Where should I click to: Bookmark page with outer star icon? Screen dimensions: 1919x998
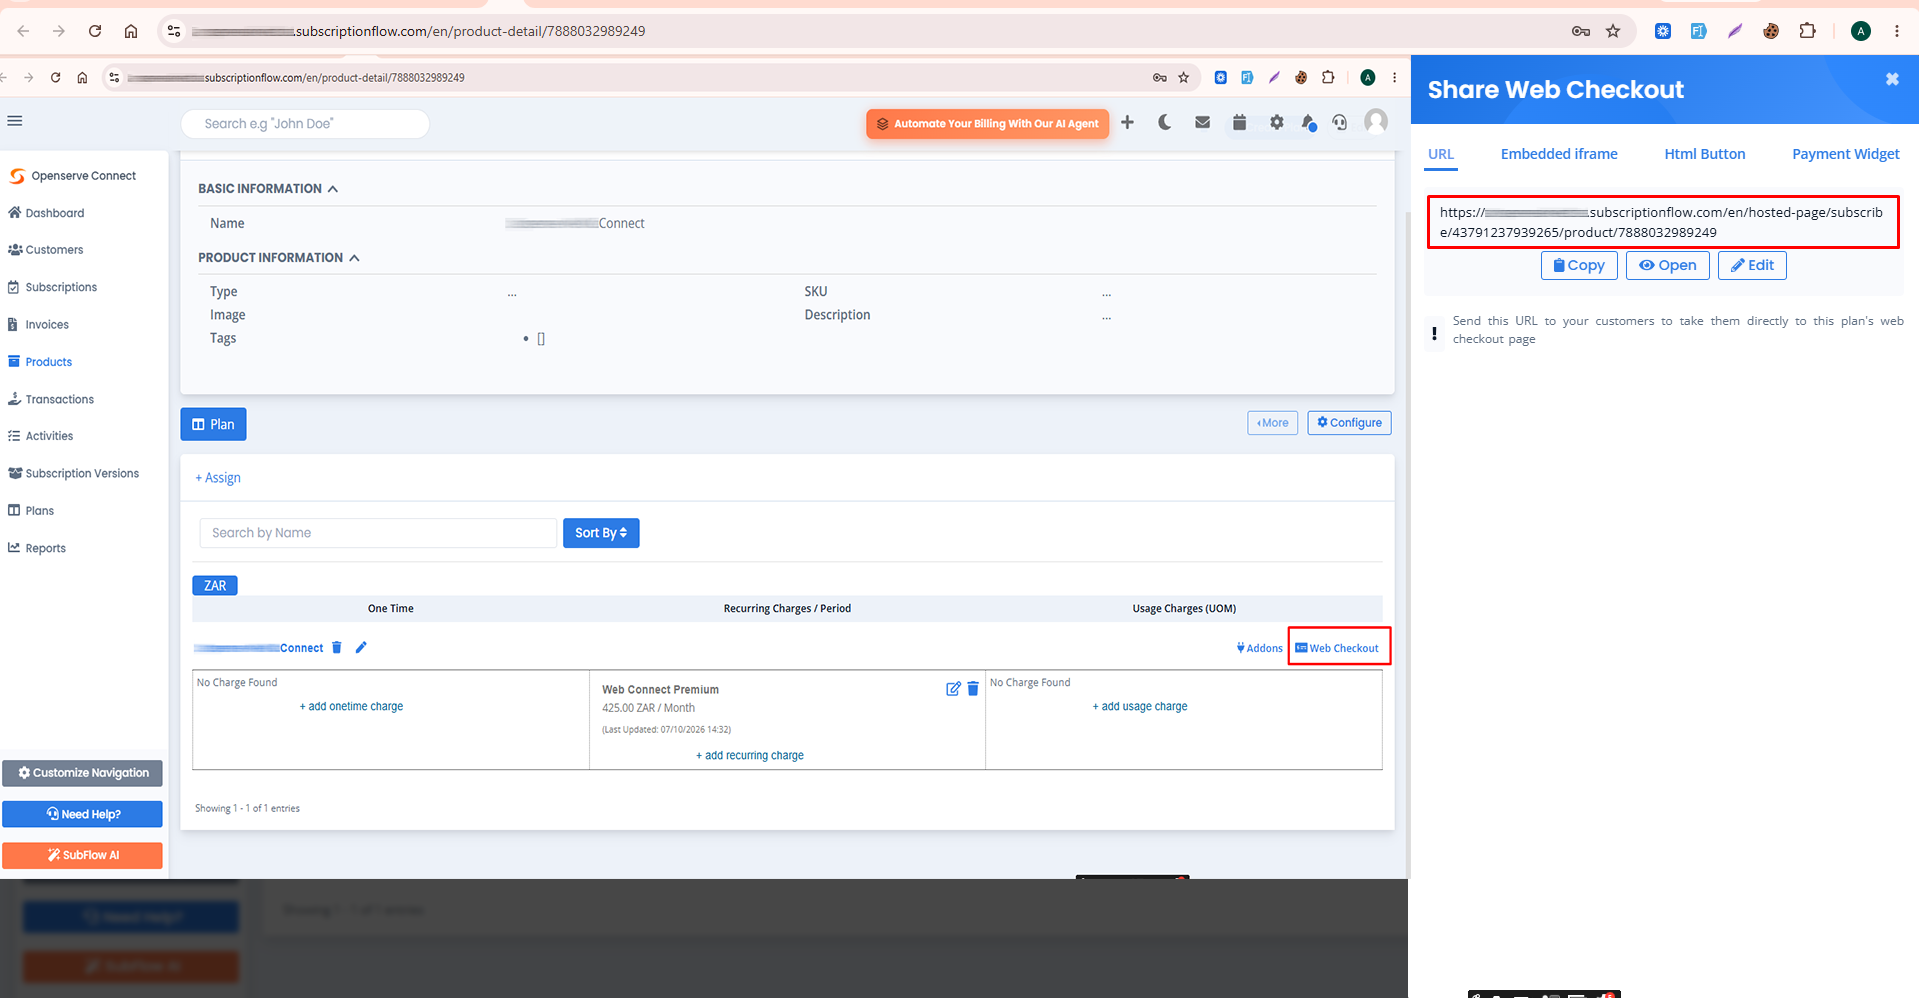[x=1613, y=31]
